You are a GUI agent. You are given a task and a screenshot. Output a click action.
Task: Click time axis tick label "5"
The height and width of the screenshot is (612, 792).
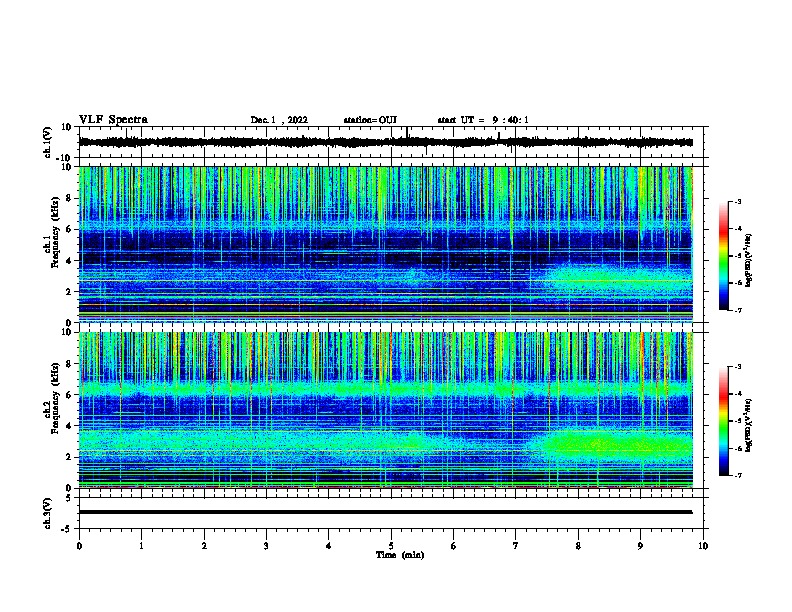coord(391,546)
